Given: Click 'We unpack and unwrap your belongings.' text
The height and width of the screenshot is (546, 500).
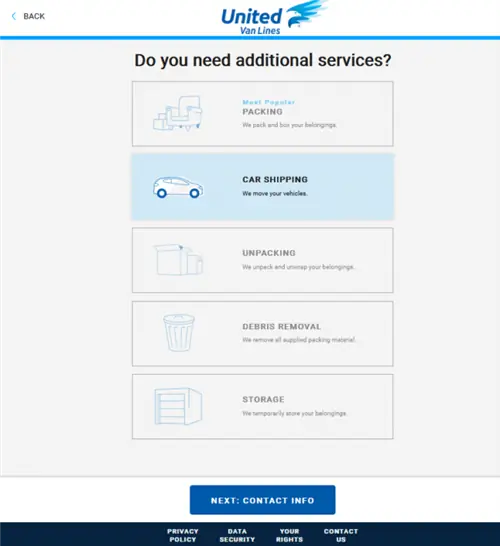Looking at the screenshot, I should pos(298,267).
